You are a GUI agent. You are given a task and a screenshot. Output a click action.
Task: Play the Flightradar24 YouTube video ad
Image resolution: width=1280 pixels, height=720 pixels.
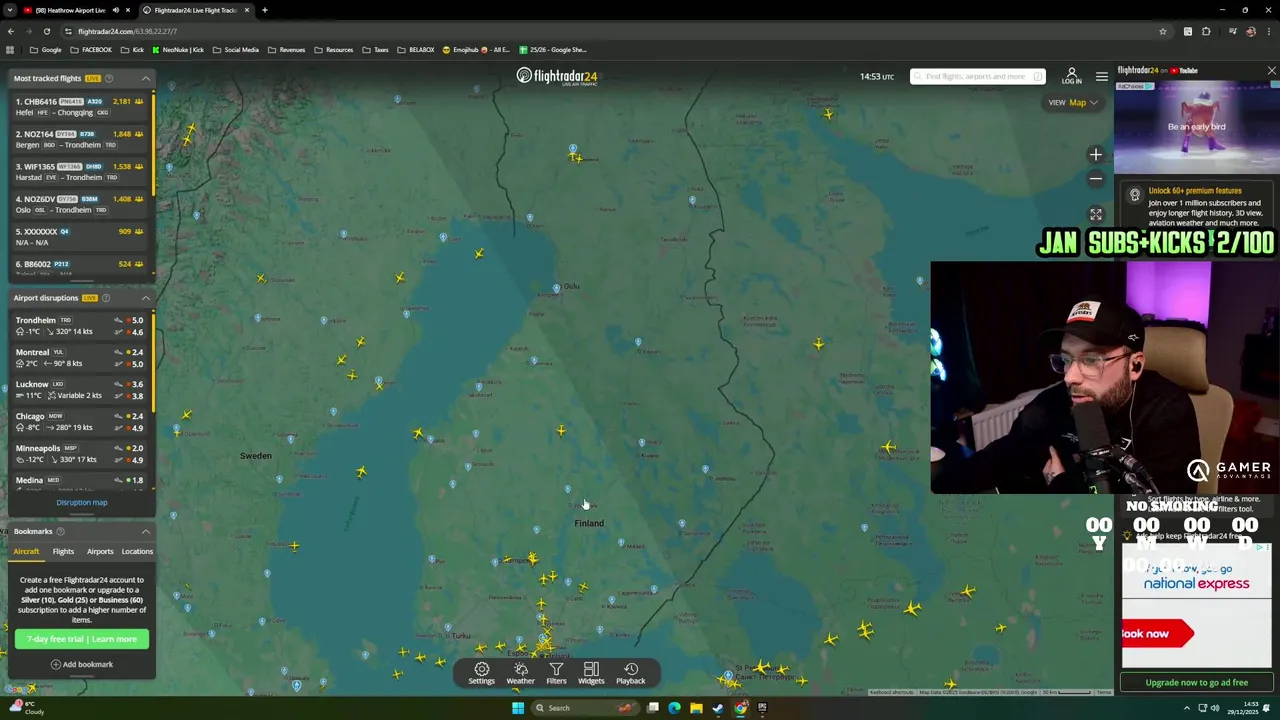pos(1196,127)
